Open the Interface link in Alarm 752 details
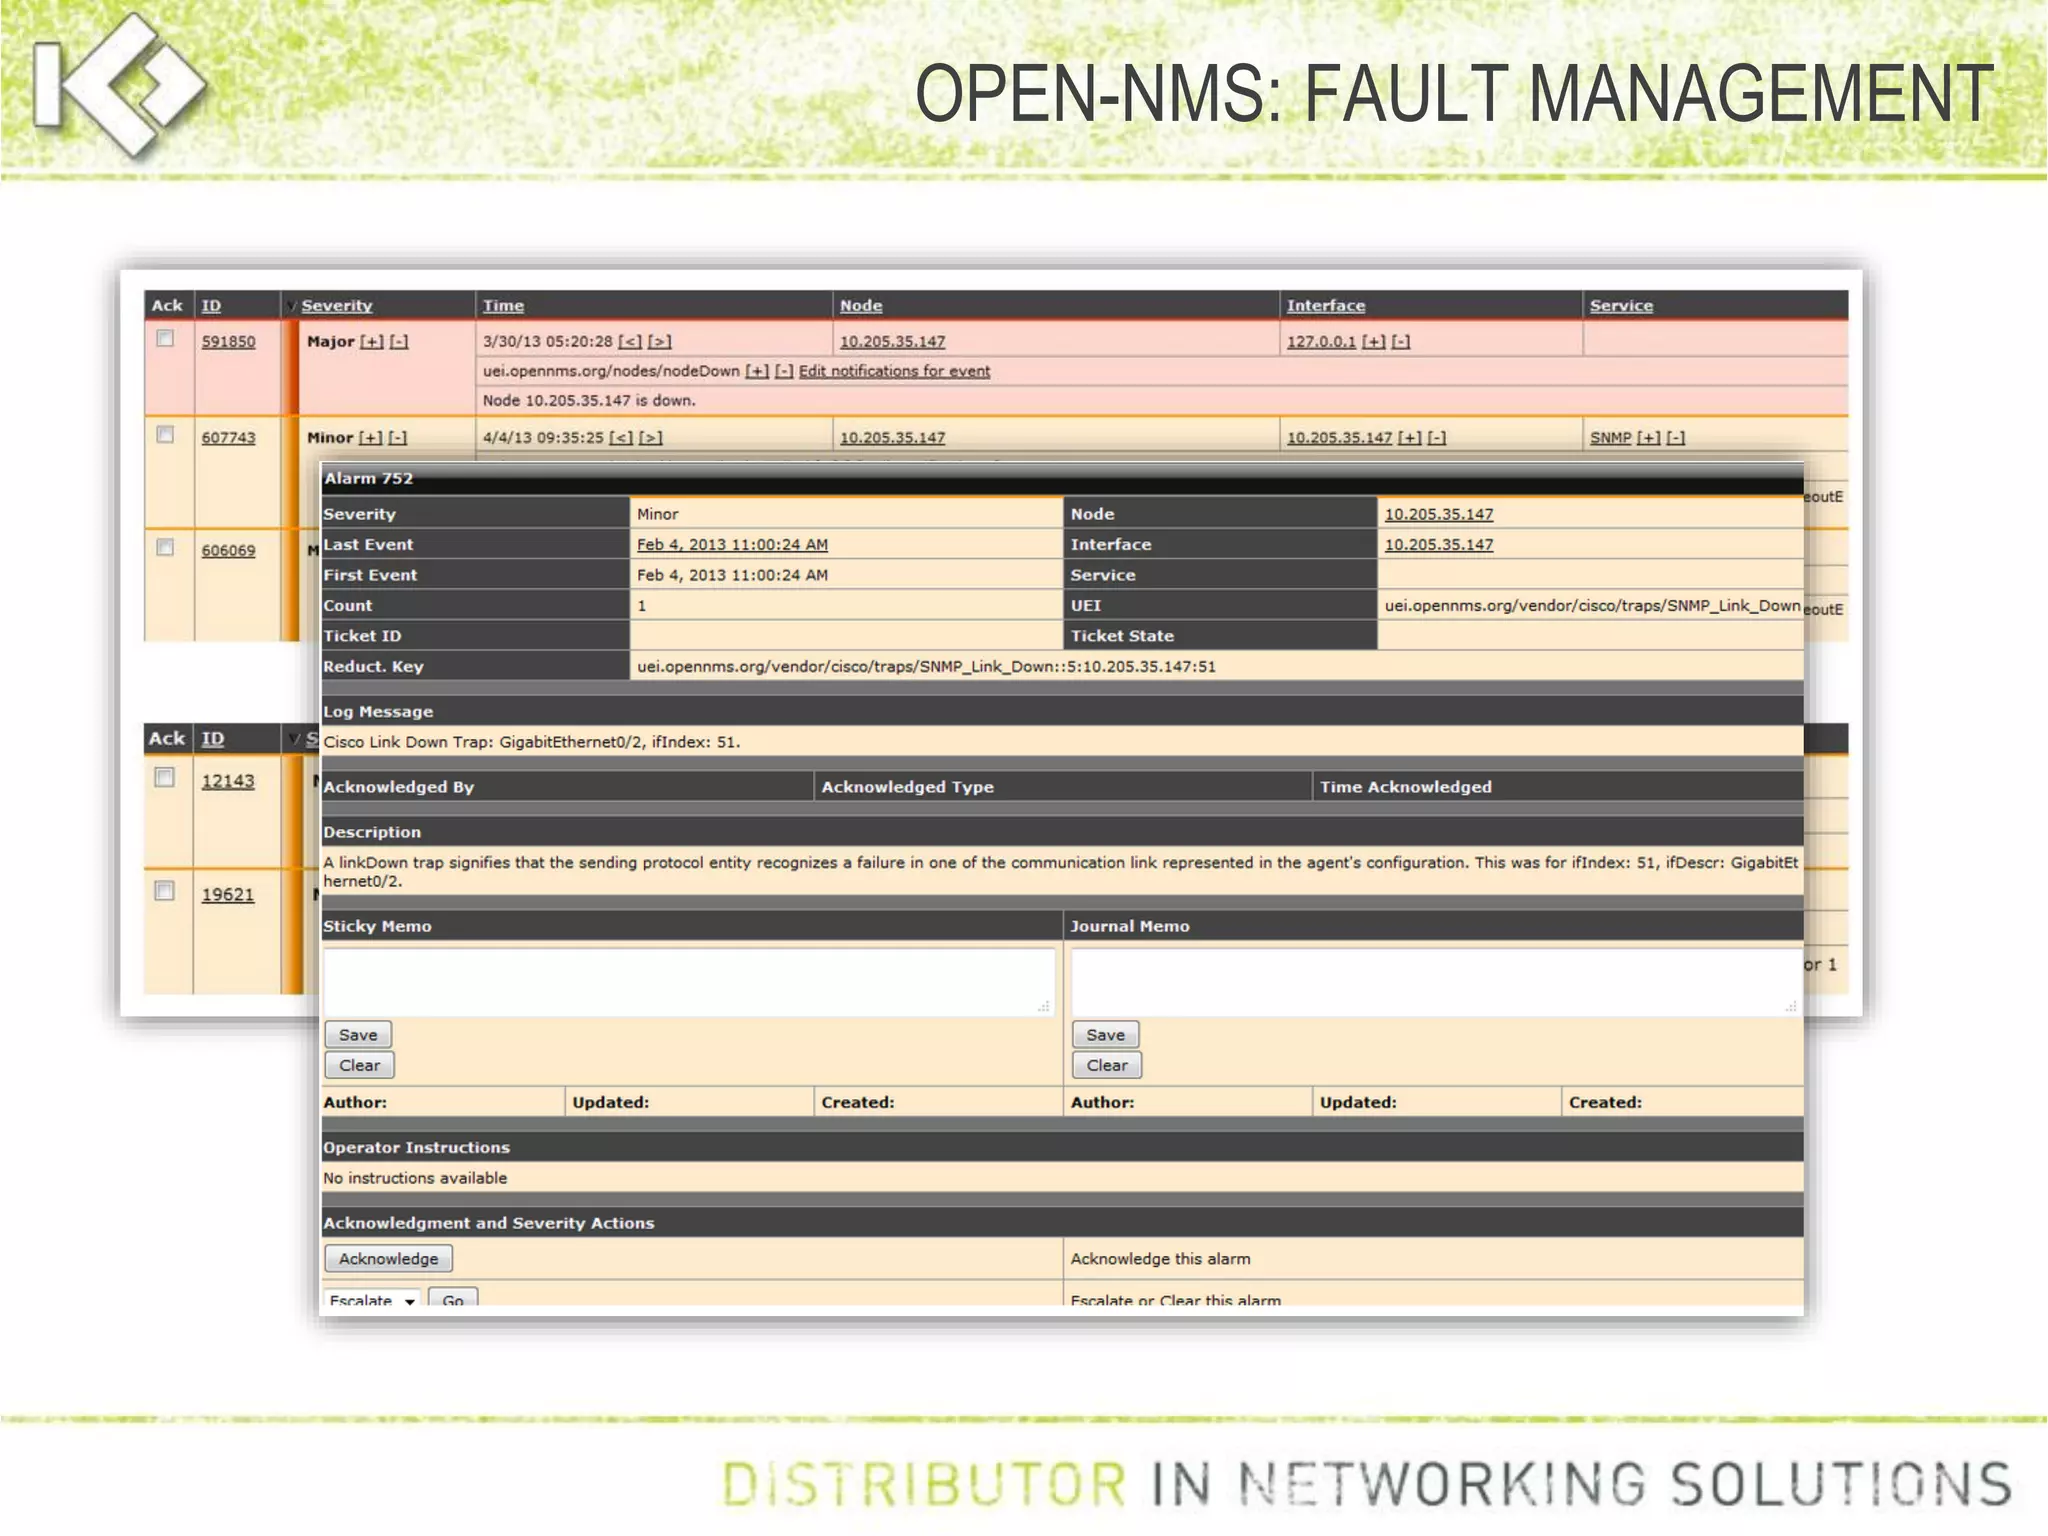2048x1536 pixels. [1438, 545]
